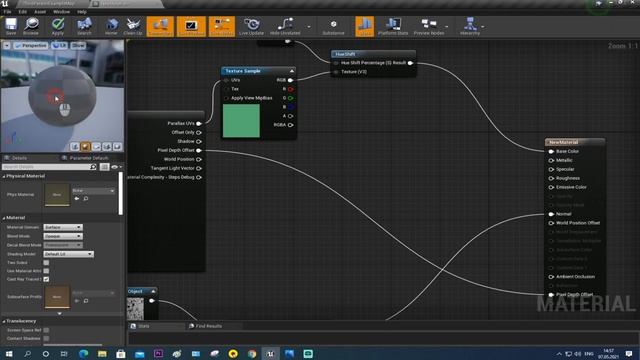This screenshot has width=640, height=360.
Task: Toggle Use Material Attributes checkbox
Action: [46, 271]
